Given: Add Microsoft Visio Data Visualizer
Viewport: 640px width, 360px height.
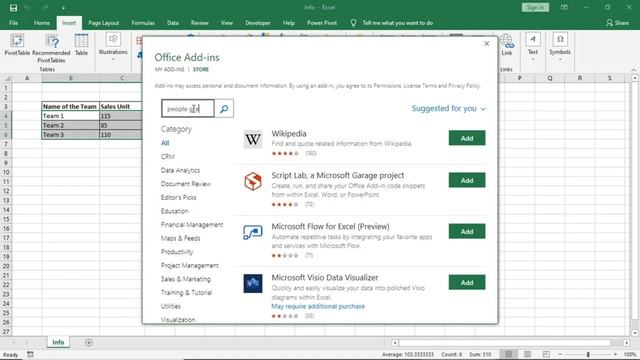Looking at the screenshot, I should (467, 282).
